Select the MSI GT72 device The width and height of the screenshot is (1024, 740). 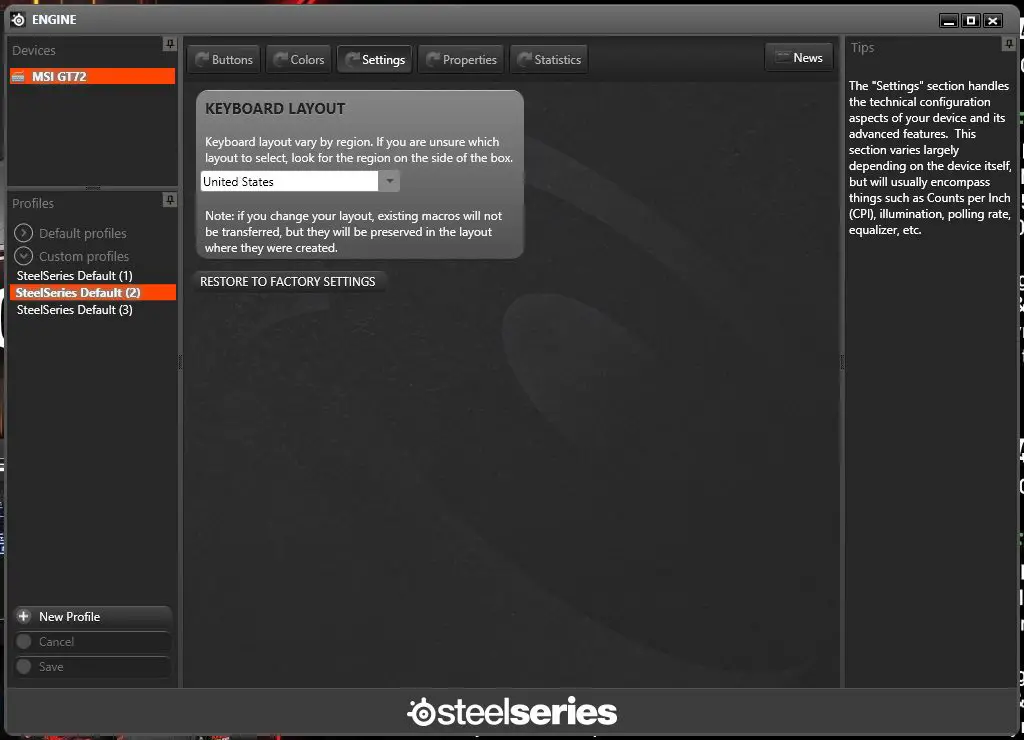[x=92, y=76]
